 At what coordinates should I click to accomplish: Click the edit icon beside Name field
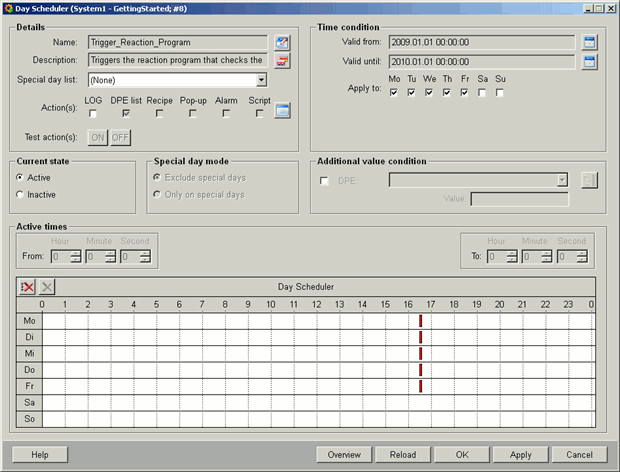(x=282, y=43)
